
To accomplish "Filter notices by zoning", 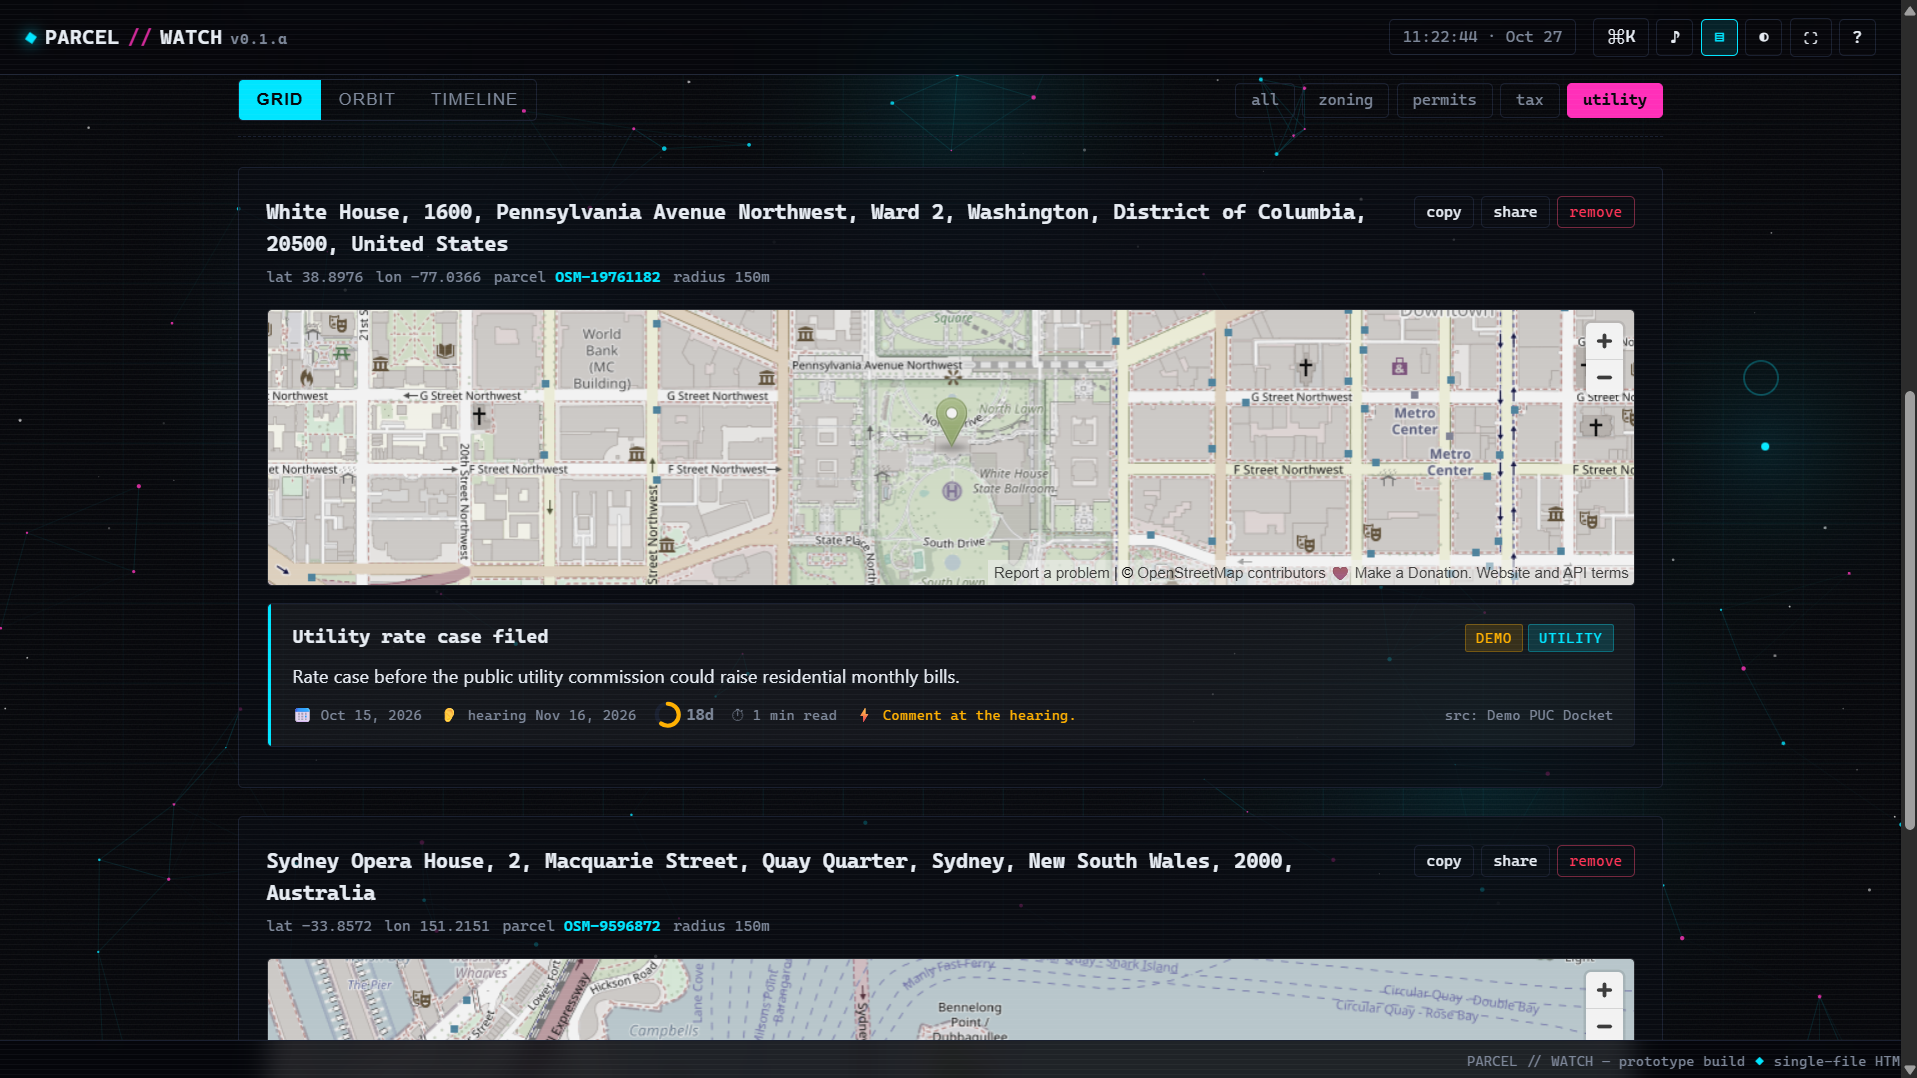I will point(1345,100).
